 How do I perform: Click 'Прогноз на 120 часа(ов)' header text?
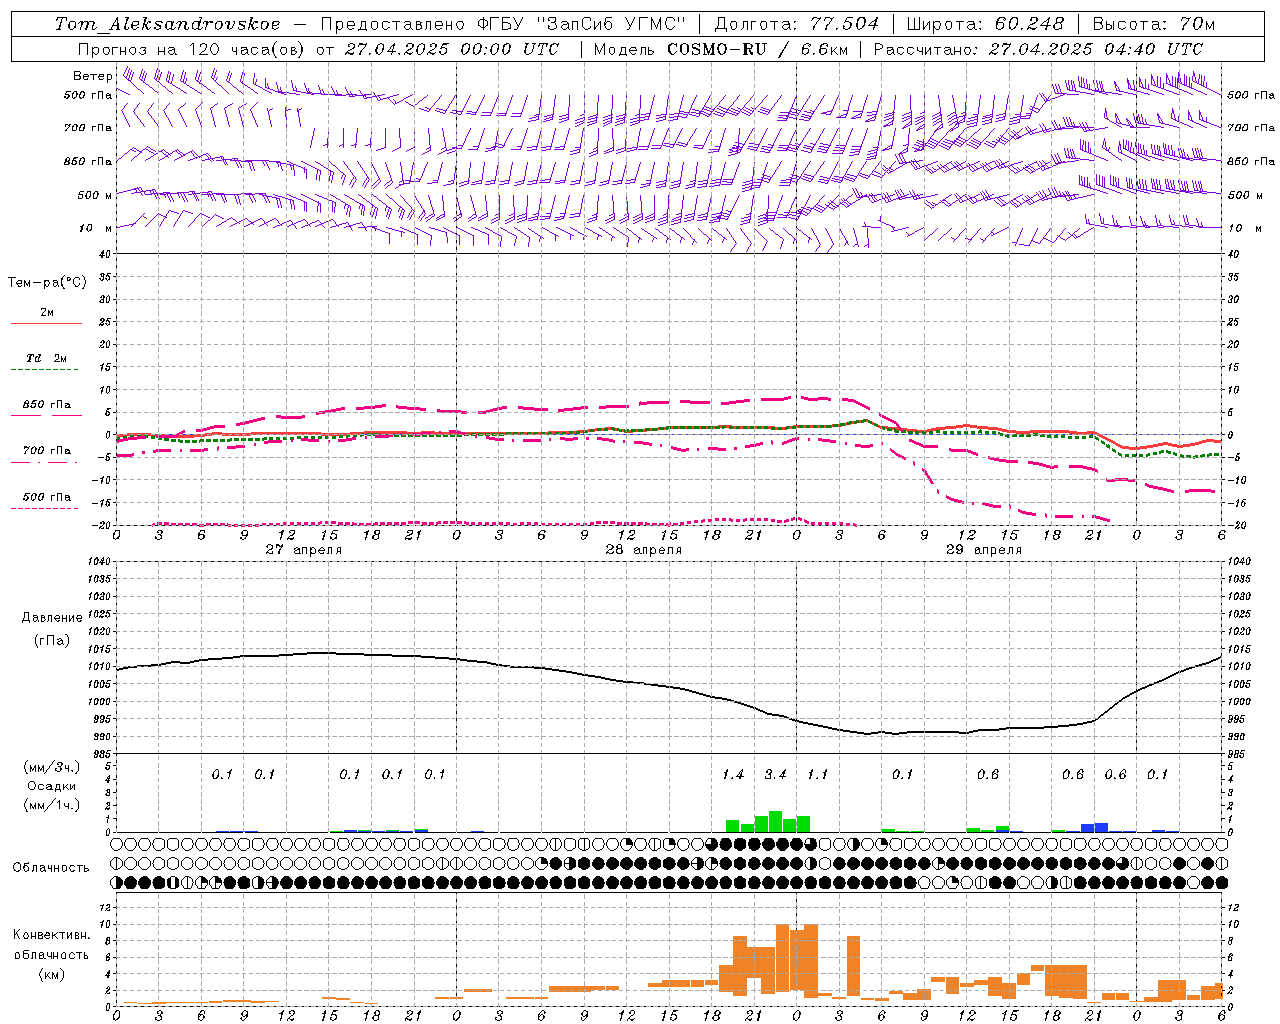click(x=192, y=49)
